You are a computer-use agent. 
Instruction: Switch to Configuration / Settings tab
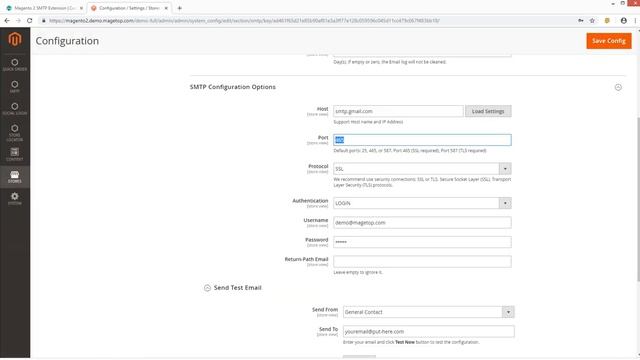[129, 8]
